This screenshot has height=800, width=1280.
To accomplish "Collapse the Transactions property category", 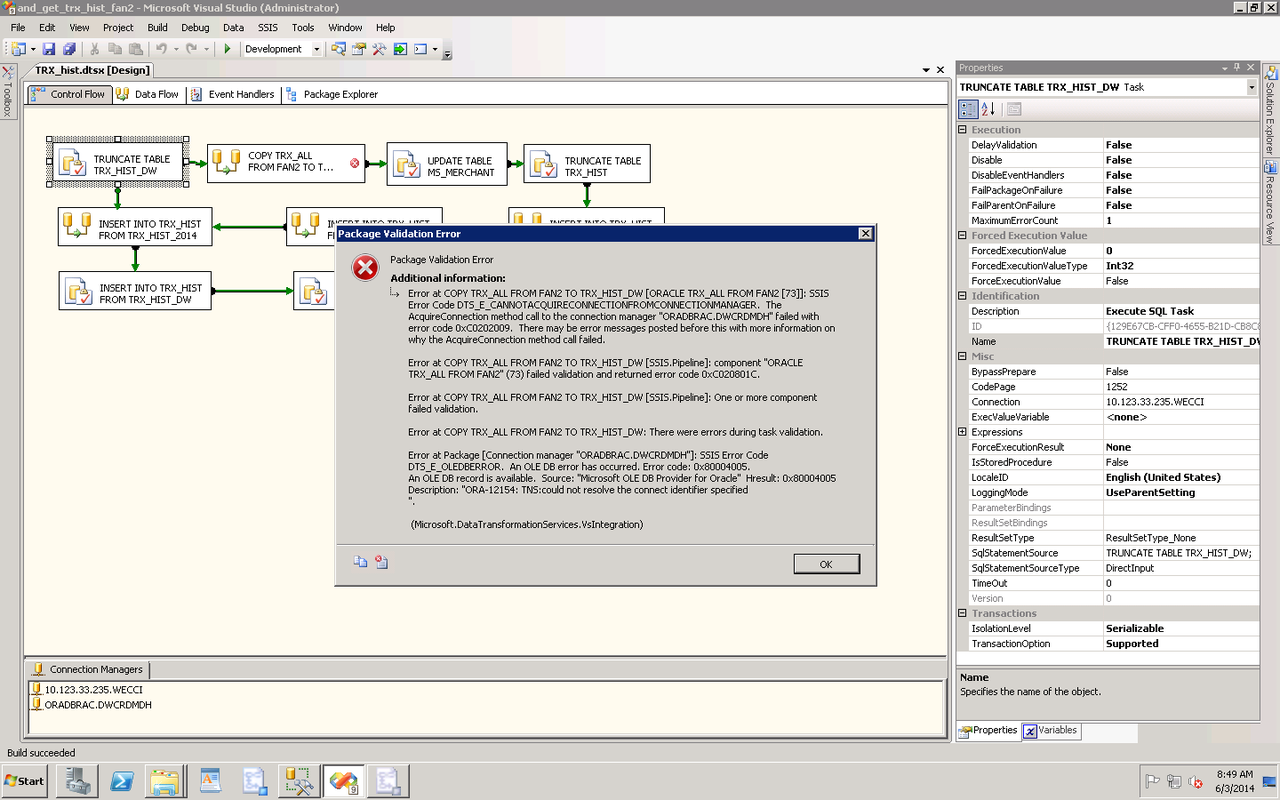I will [x=962, y=614].
